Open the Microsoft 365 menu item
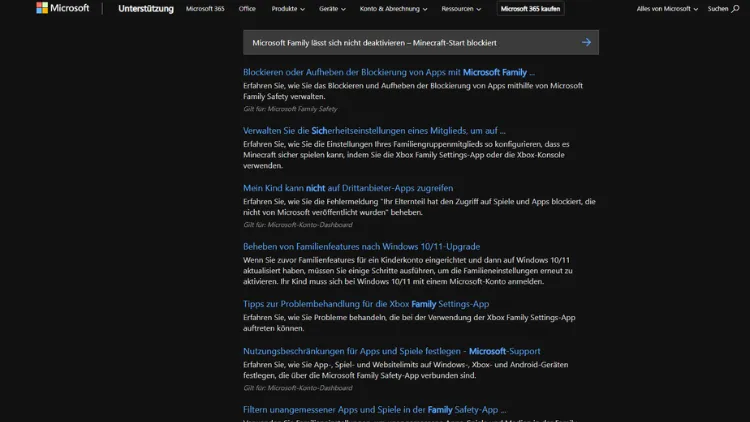The height and width of the screenshot is (422, 750). [205, 9]
